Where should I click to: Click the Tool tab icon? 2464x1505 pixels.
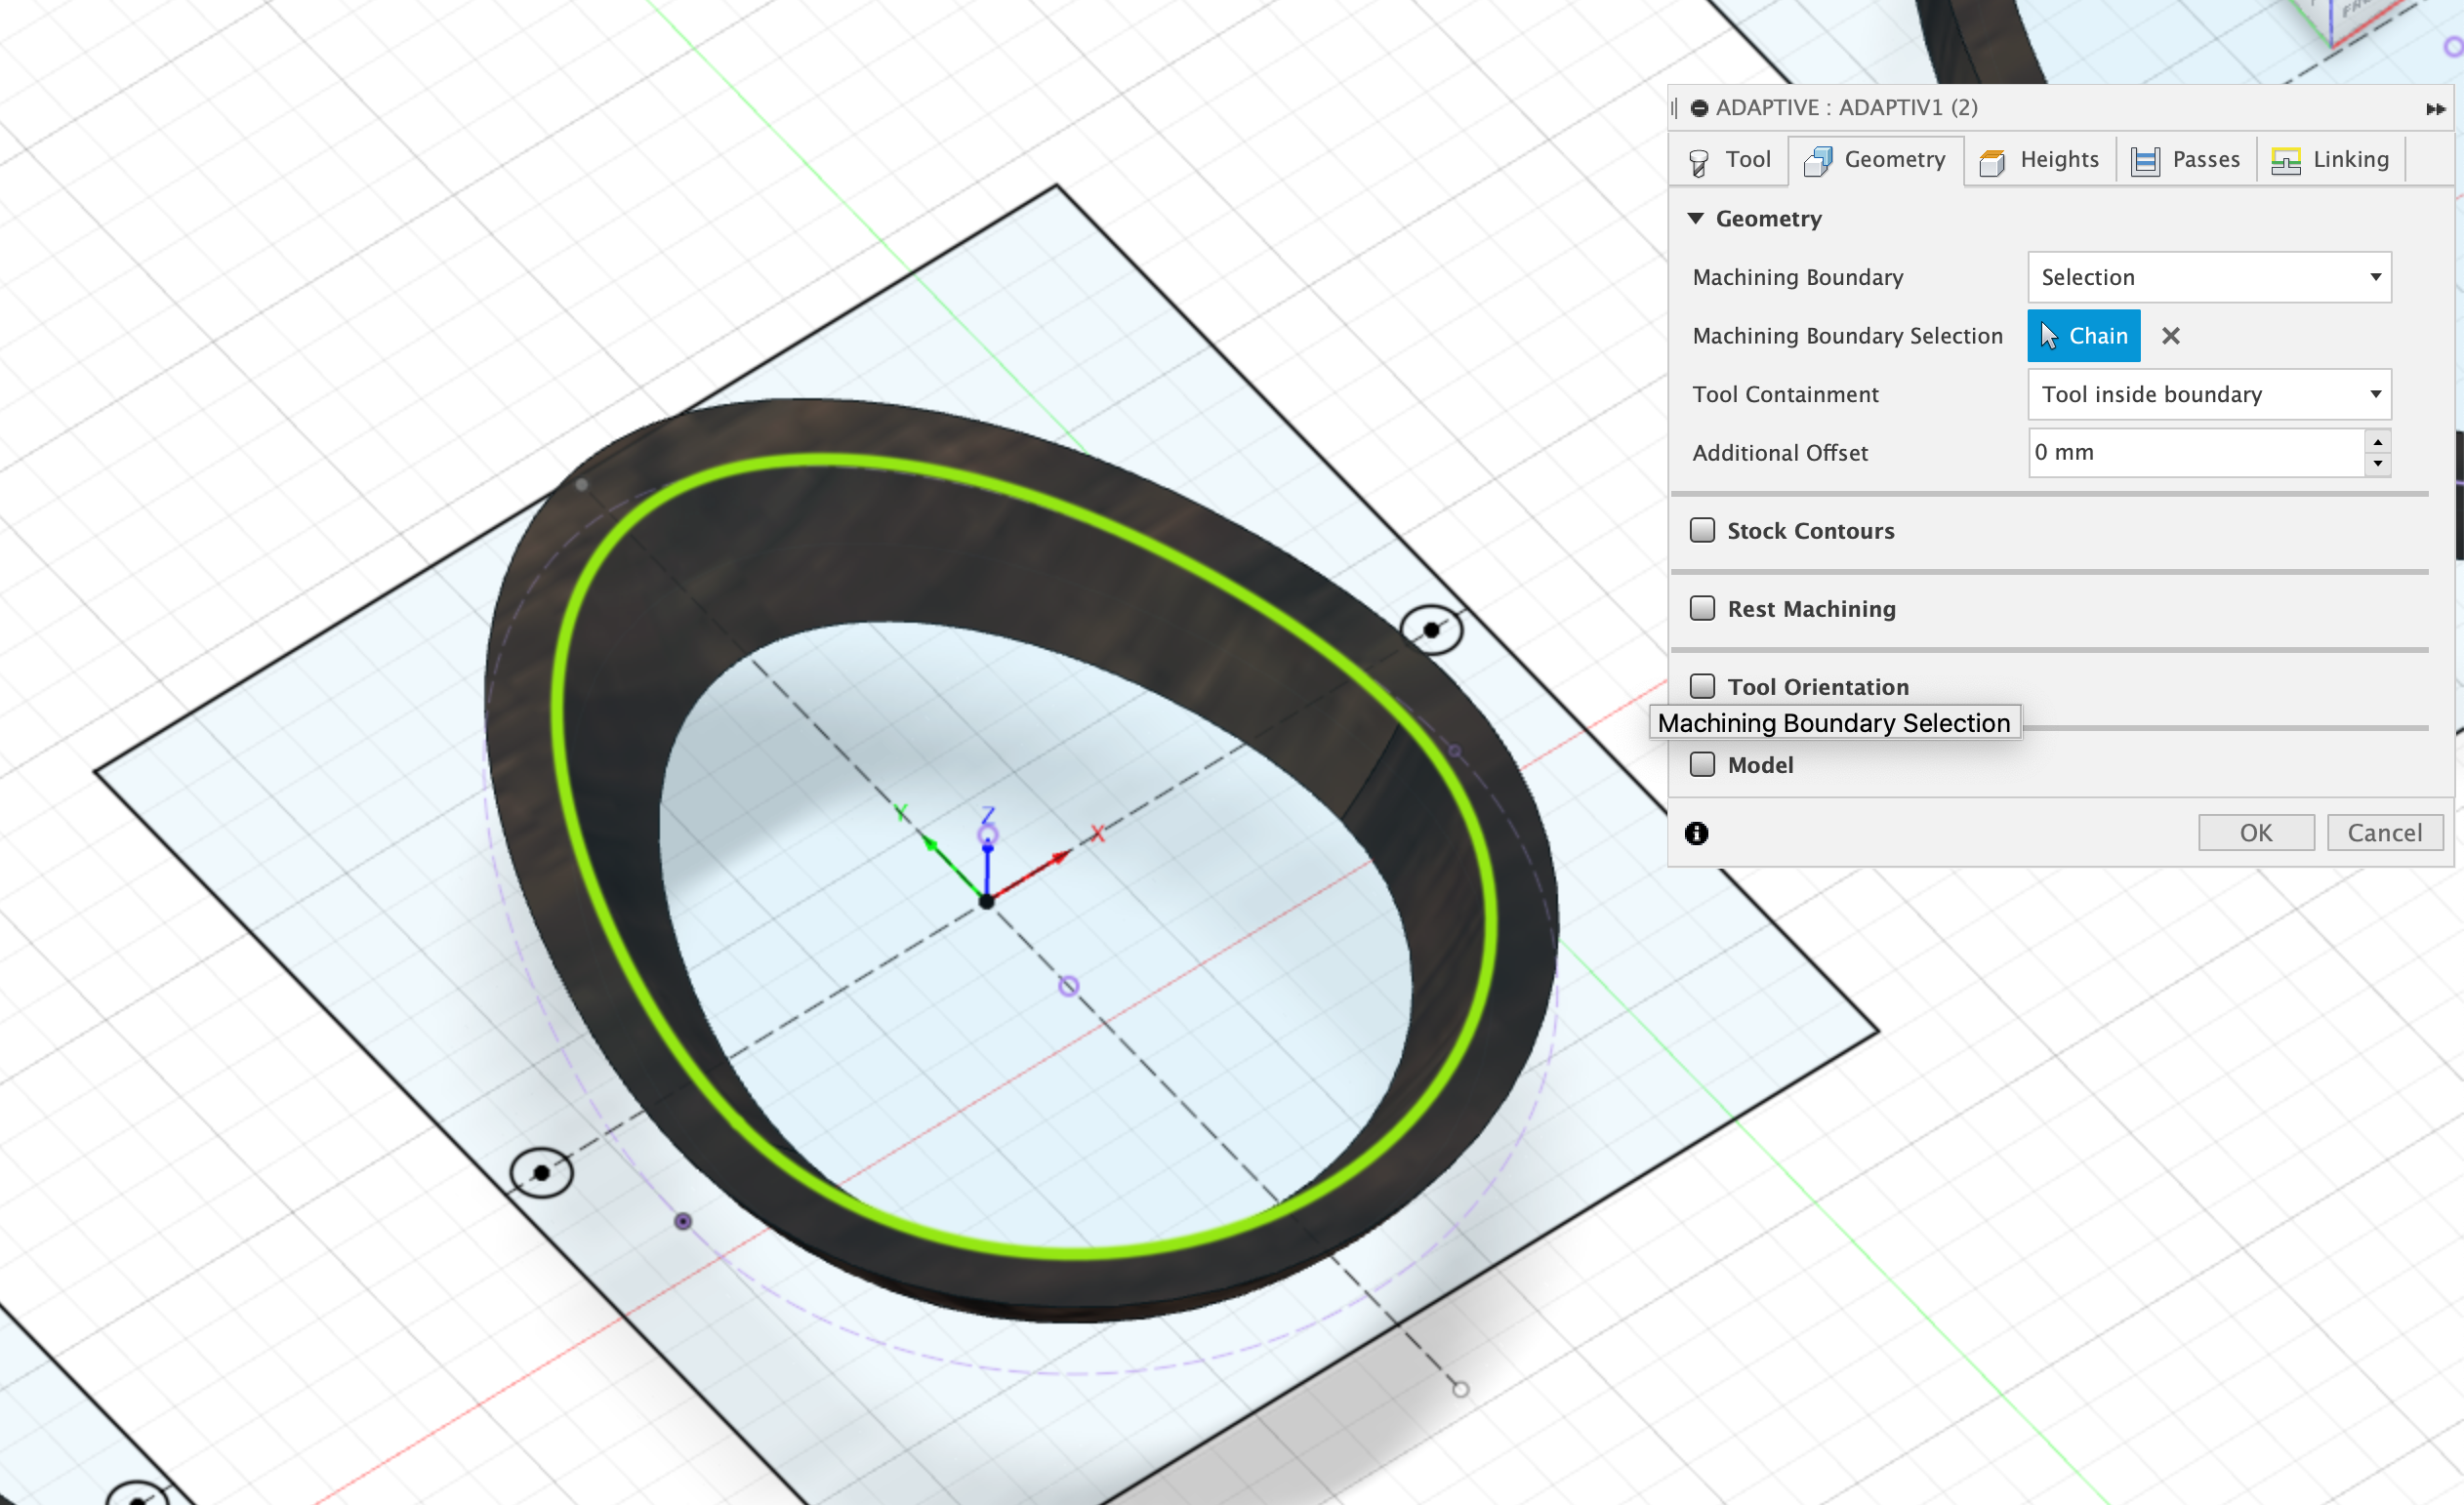1698,162
